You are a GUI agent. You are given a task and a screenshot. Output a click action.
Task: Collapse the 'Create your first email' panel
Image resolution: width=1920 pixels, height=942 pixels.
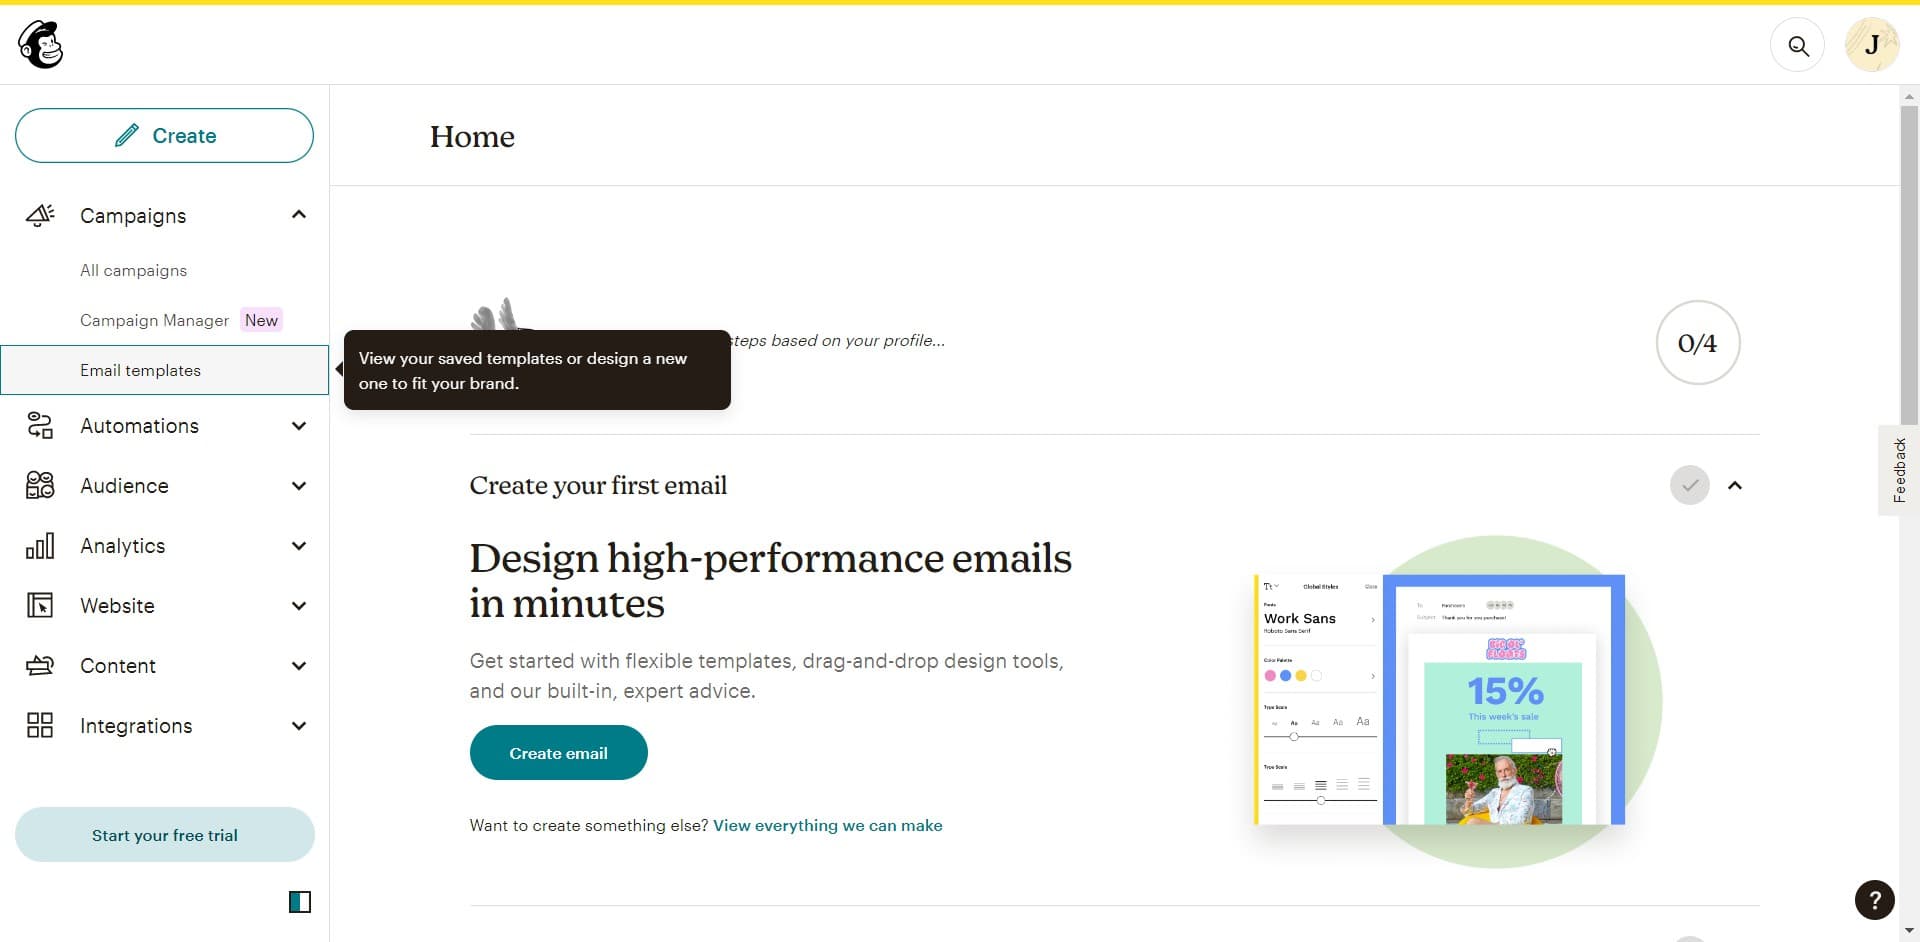pyautogui.click(x=1735, y=485)
